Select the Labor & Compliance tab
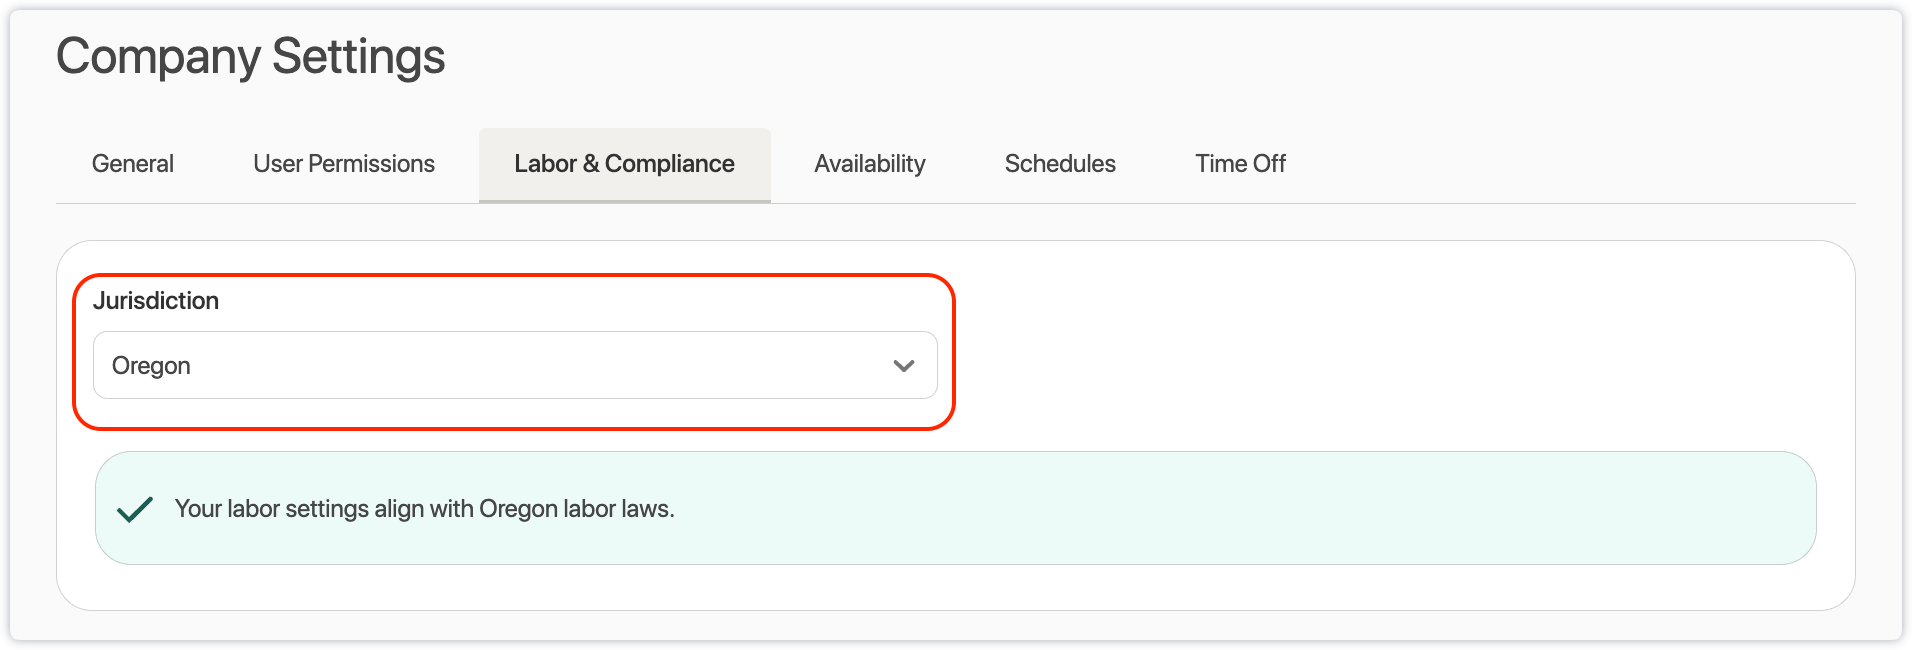The width and height of the screenshot is (1912, 650). click(x=624, y=164)
